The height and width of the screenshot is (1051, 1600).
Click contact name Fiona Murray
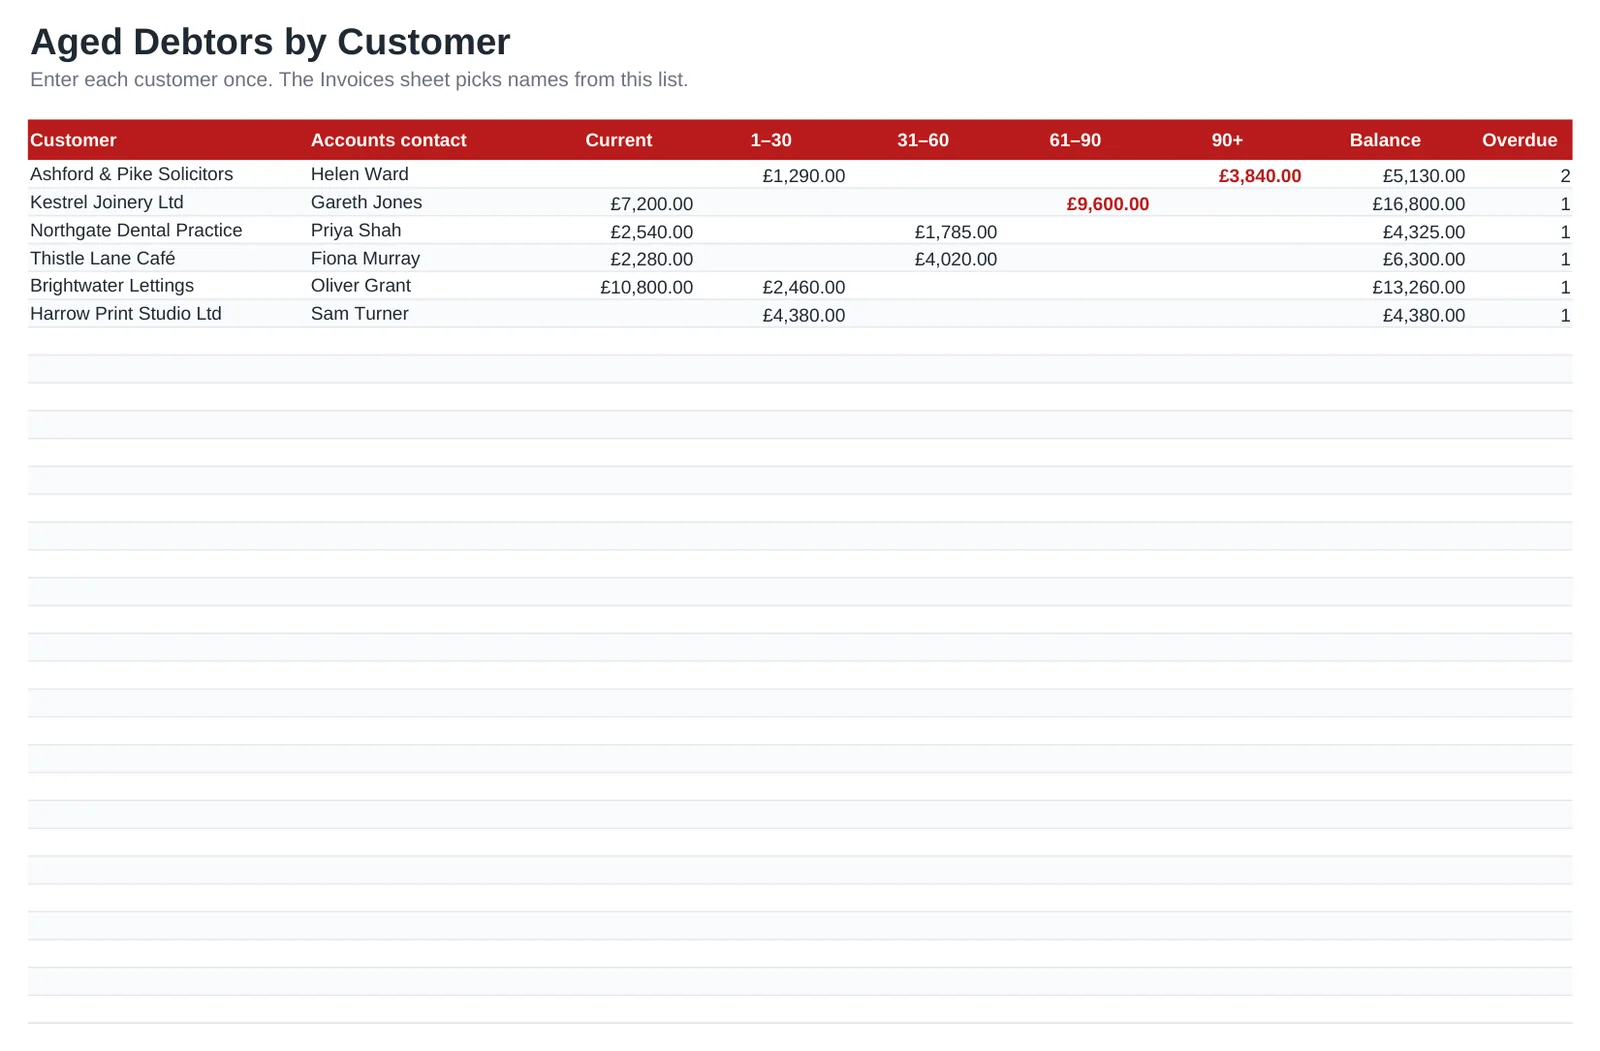pos(365,258)
